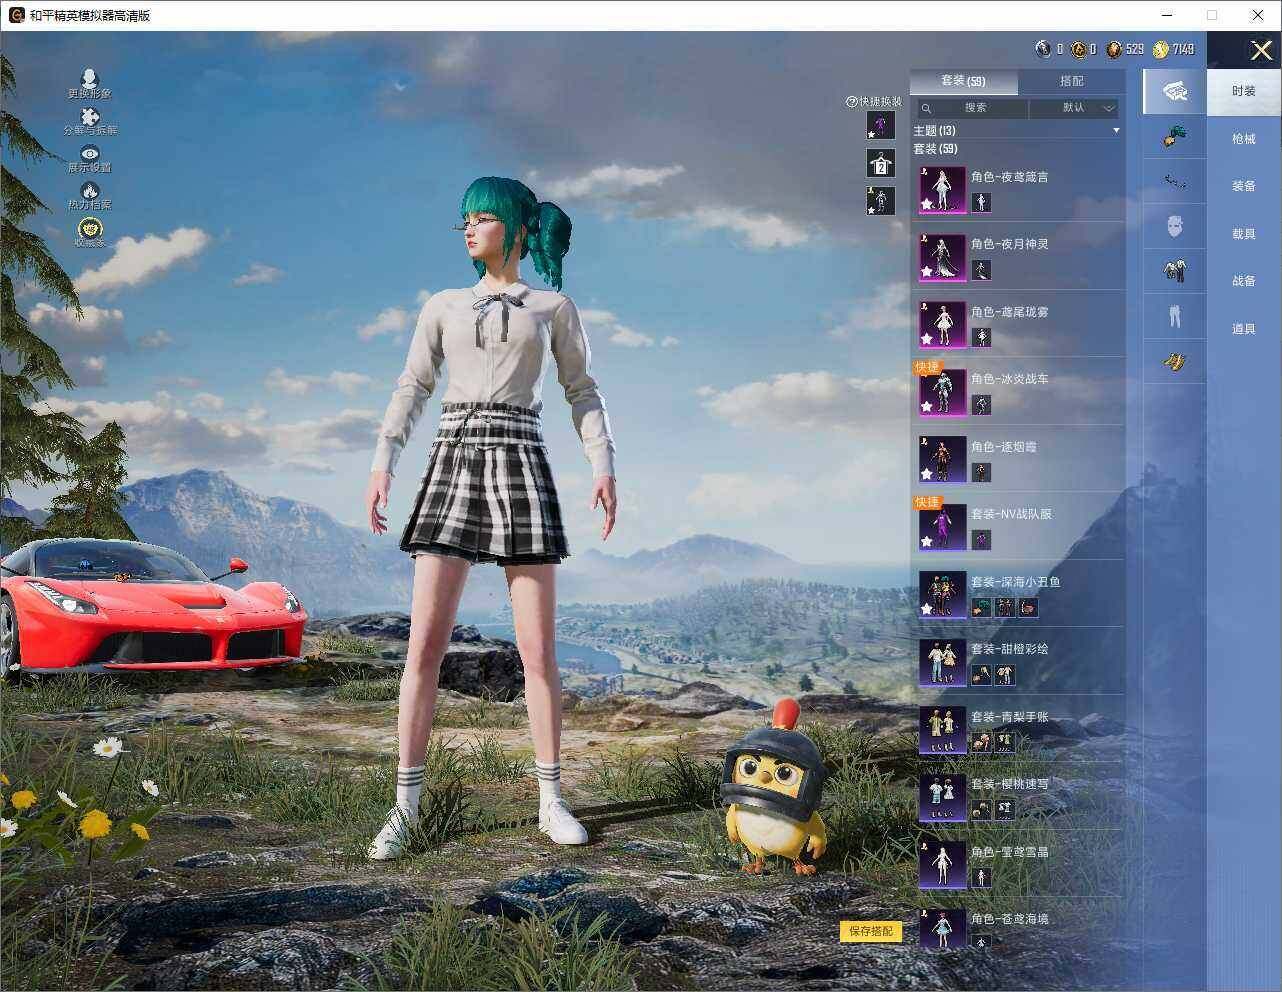Viewport: 1282px width, 992px height.
Task: Open the 默认 sort dropdown
Action: coord(1075,108)
